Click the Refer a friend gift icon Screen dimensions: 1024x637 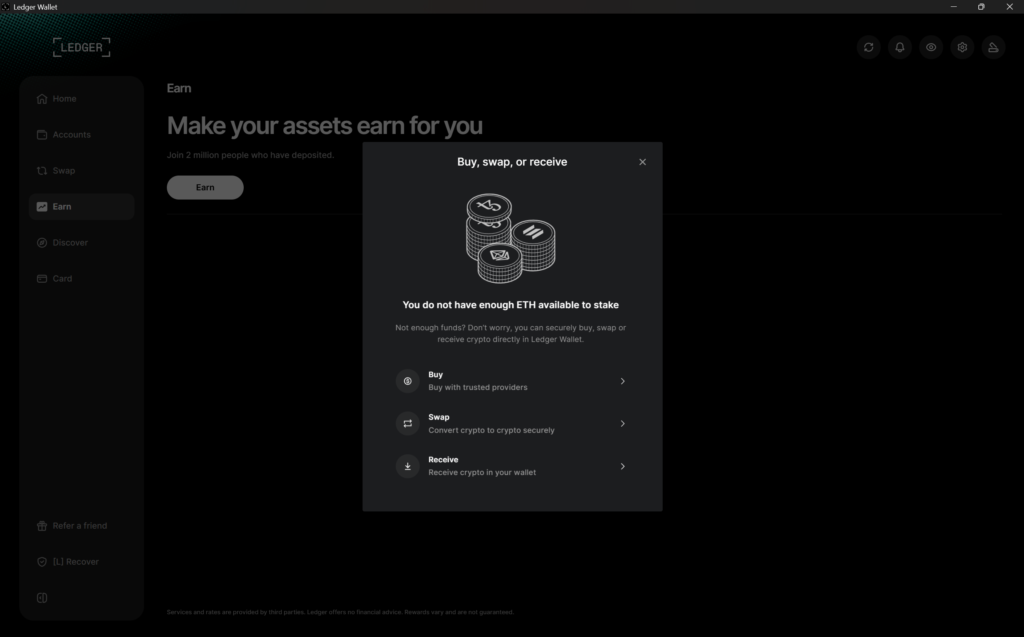point(42,526)
